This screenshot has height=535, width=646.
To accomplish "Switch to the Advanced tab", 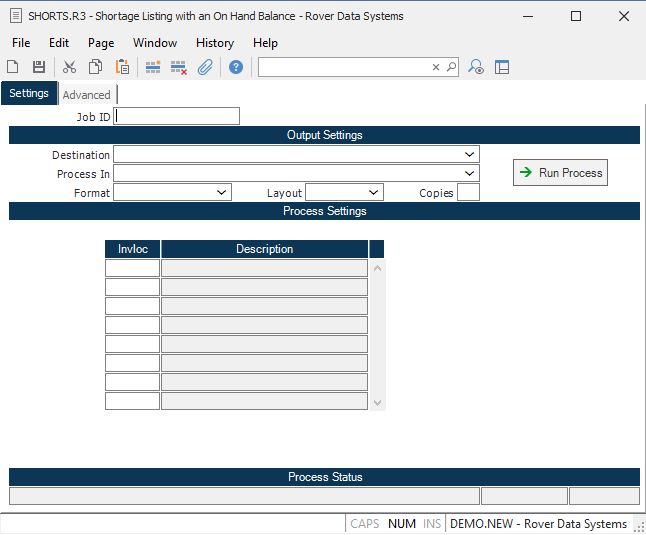I will [x=87, y=95].
